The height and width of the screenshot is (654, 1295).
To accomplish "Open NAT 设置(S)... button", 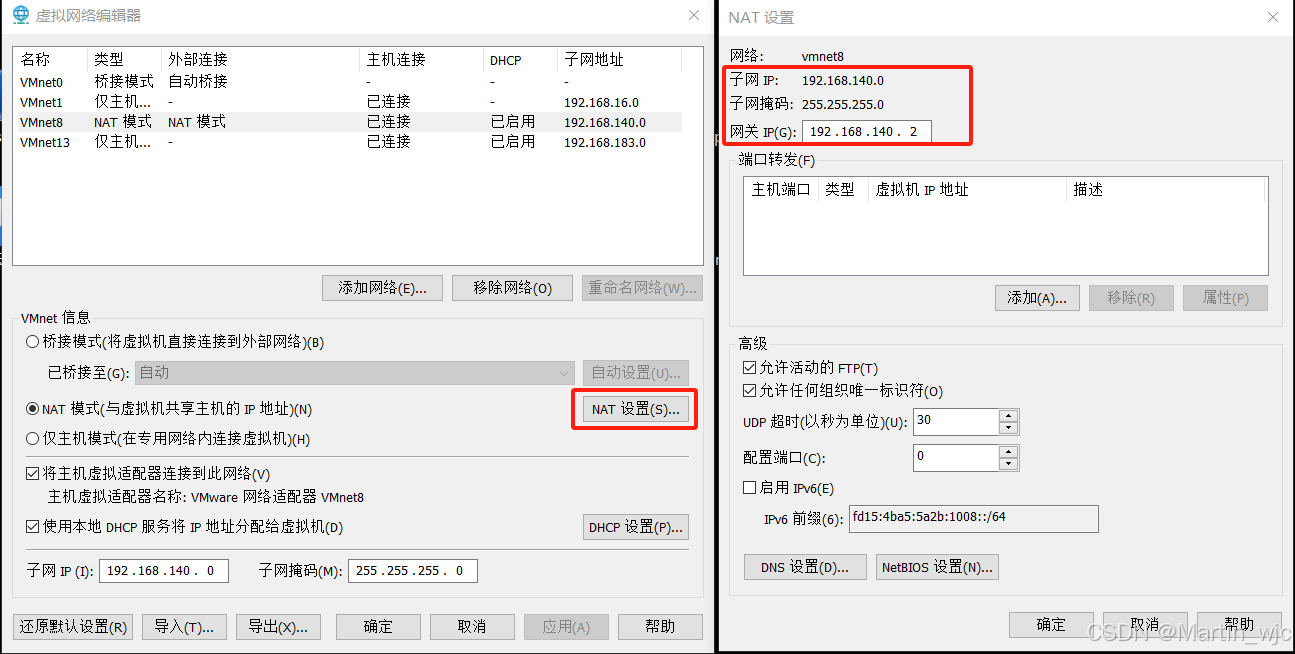I will [635, 409].
